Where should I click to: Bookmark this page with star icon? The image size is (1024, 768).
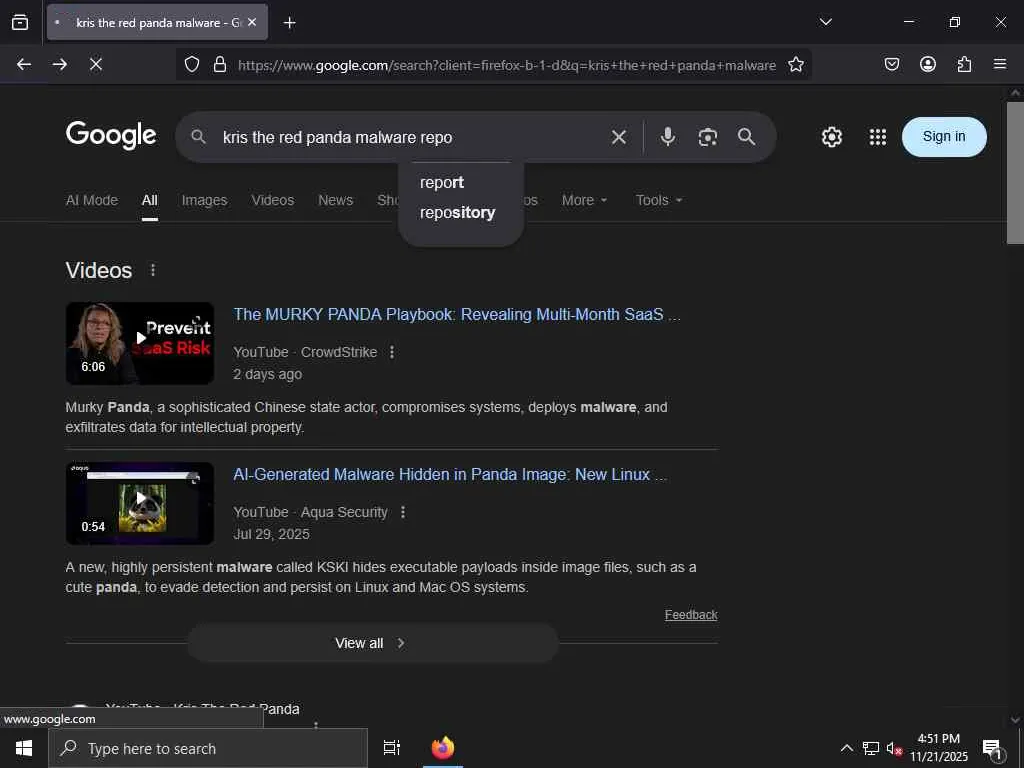point(795,64)
